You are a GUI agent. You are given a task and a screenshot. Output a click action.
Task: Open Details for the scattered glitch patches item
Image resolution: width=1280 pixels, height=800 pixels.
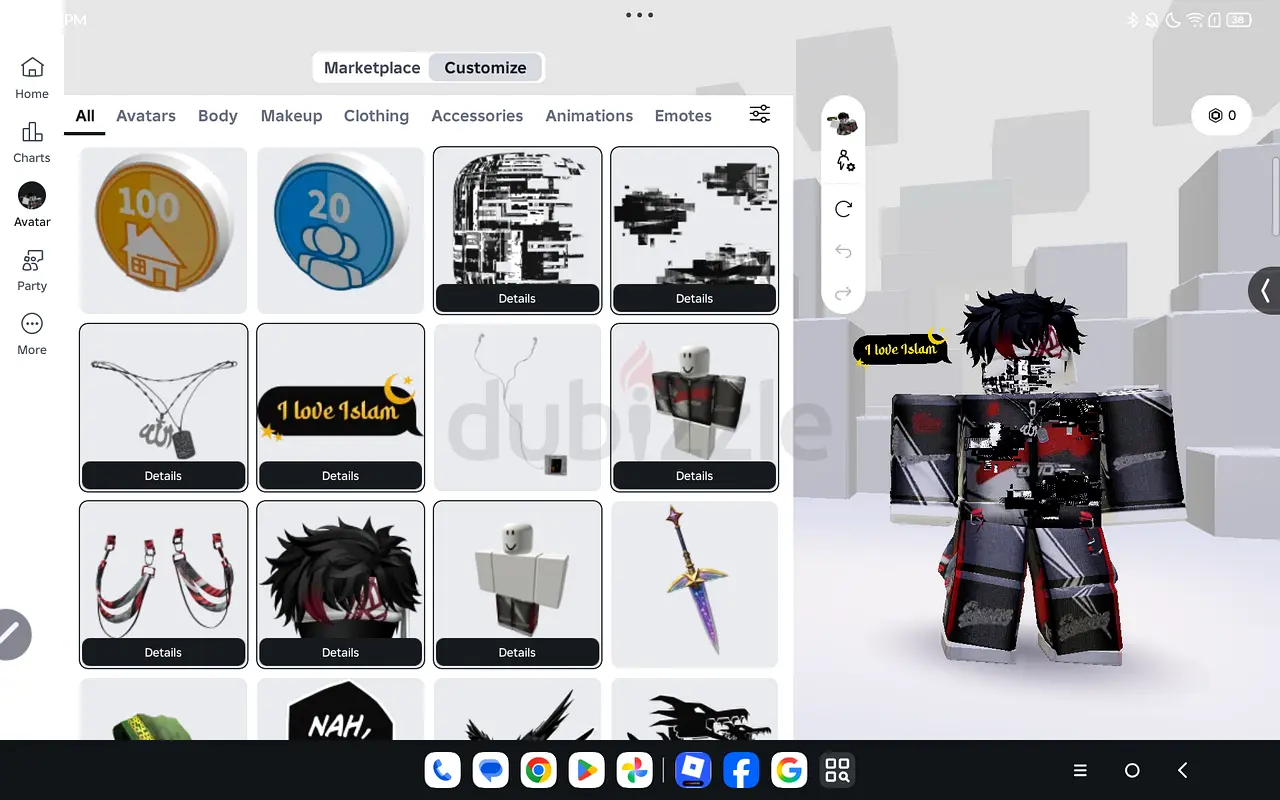pyautogui.click(x=694, y=298)
